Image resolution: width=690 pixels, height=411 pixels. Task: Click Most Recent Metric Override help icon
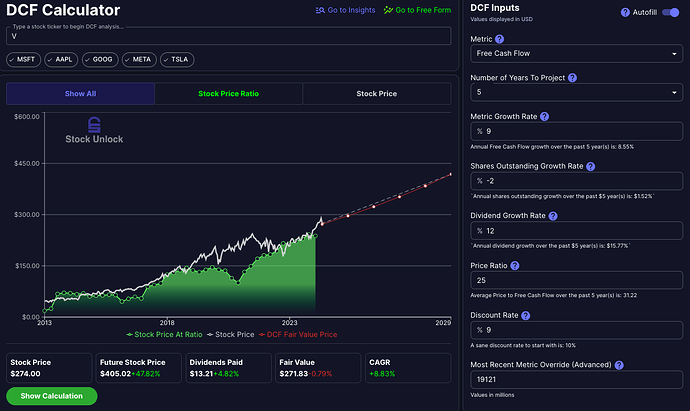click(619, 365)
